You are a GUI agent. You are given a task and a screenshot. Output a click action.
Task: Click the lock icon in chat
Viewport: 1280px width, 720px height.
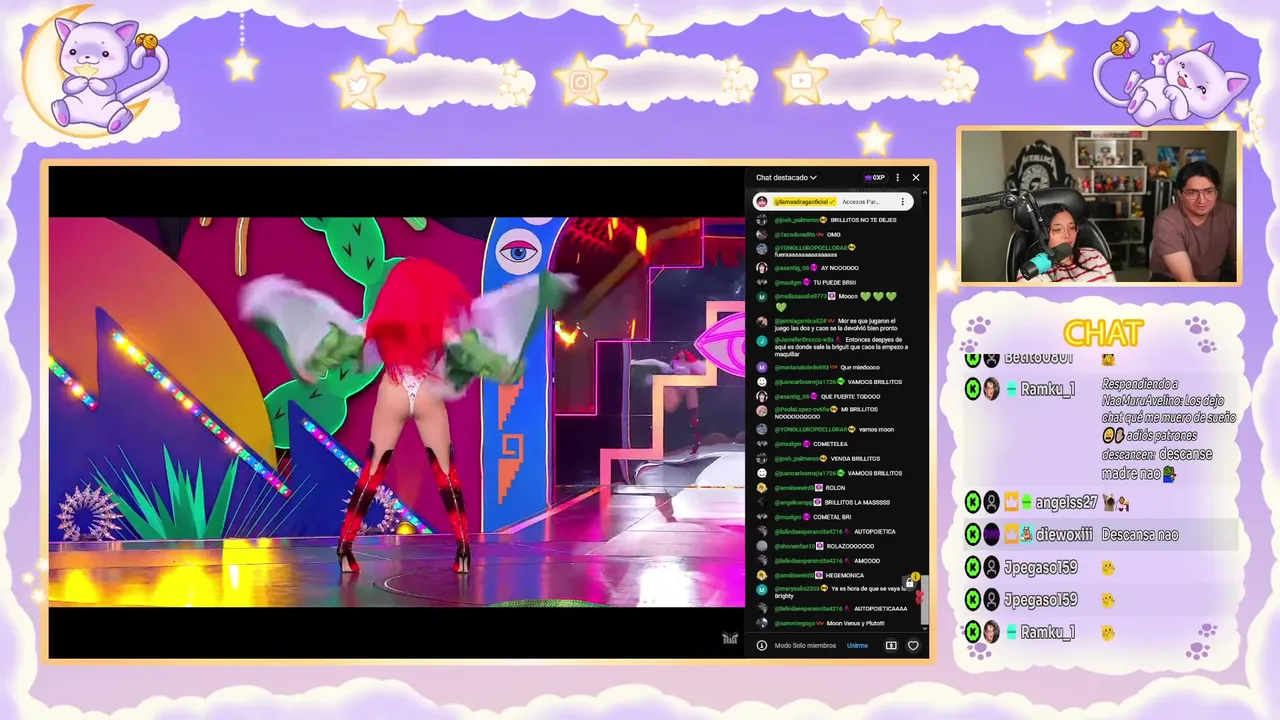coord(909,582)
